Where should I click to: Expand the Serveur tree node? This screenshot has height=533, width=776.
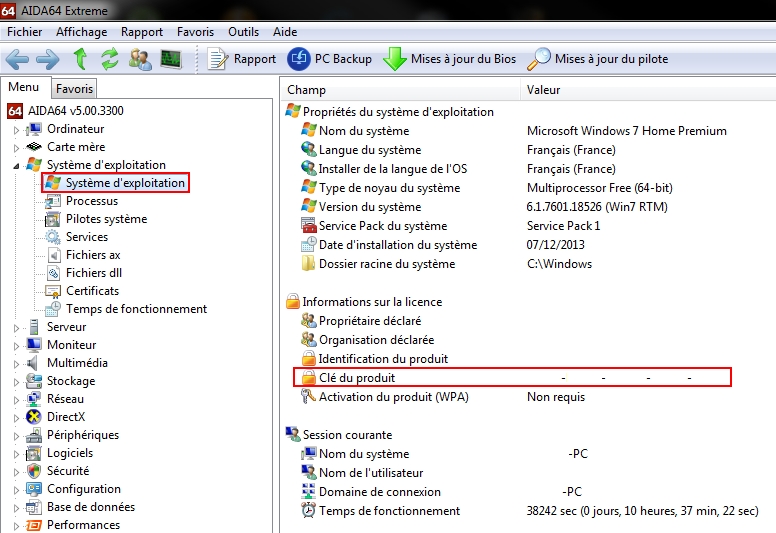pyautogui.click(x=16, y=328)
